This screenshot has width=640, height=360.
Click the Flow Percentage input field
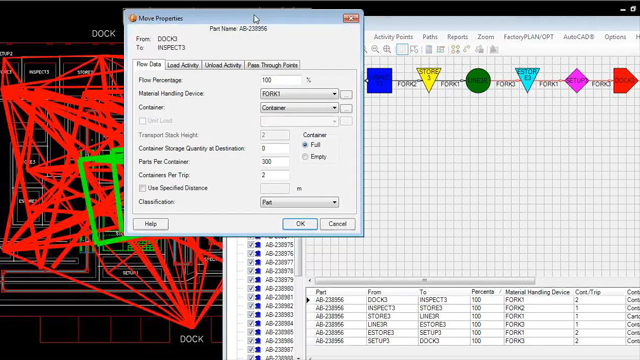pyautogui.click(x=281, y=80)
